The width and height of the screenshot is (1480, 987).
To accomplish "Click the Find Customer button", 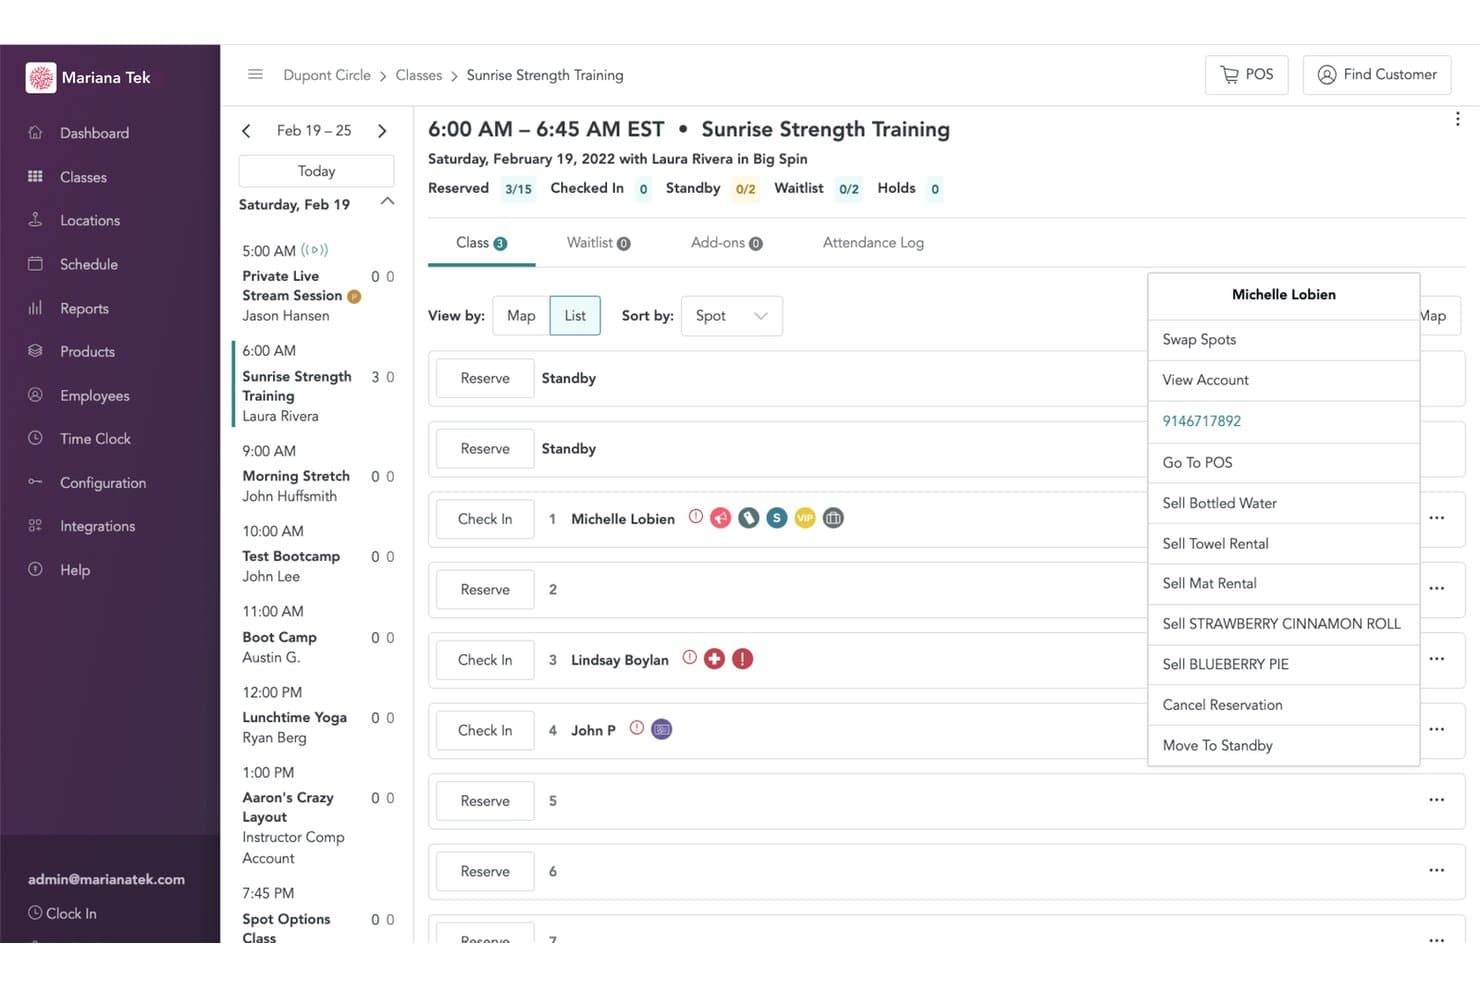I will click(1377, 75).
